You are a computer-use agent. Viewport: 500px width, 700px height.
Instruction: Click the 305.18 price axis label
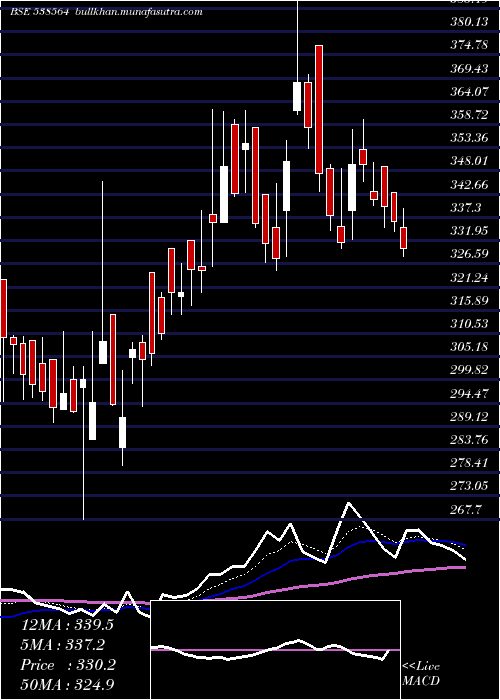click(469, 347)
